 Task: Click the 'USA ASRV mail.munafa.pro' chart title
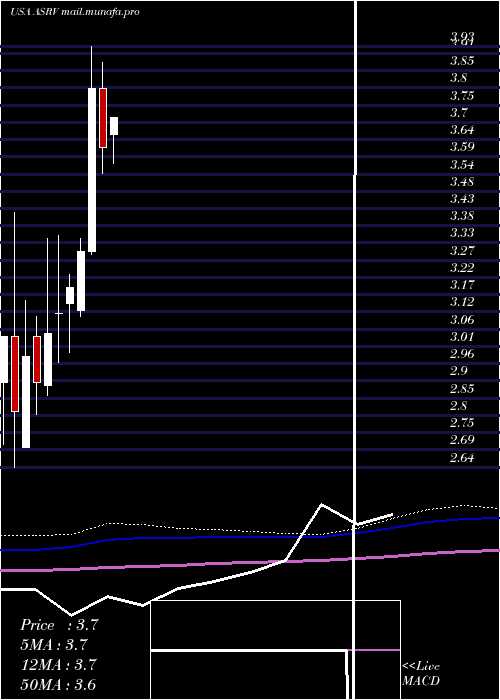75,12
